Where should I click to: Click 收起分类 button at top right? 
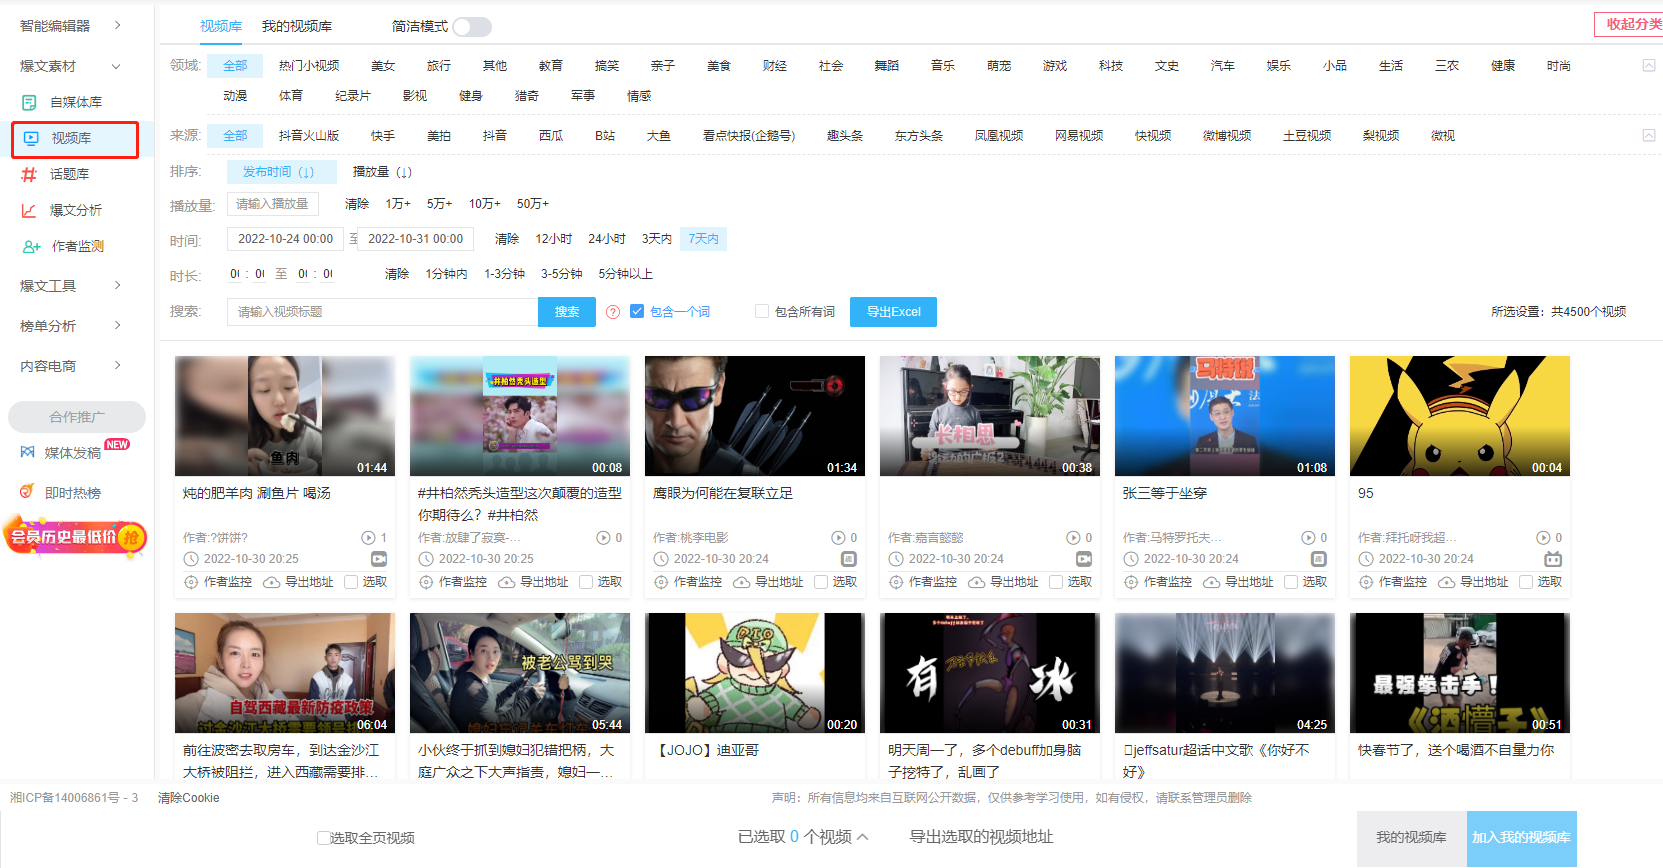pyautogui.click(x=1630, y=24)
